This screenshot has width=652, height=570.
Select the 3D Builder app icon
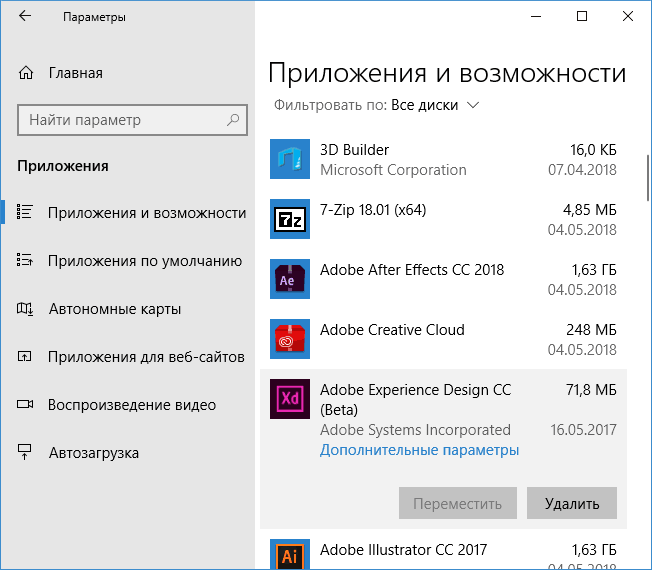tap(290, 159)
